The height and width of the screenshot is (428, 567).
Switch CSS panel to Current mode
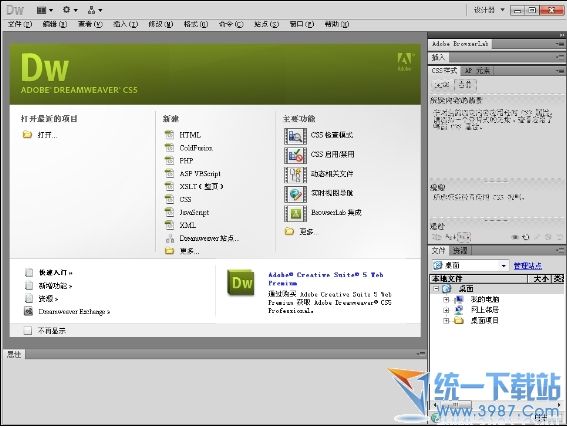(465, 85)
